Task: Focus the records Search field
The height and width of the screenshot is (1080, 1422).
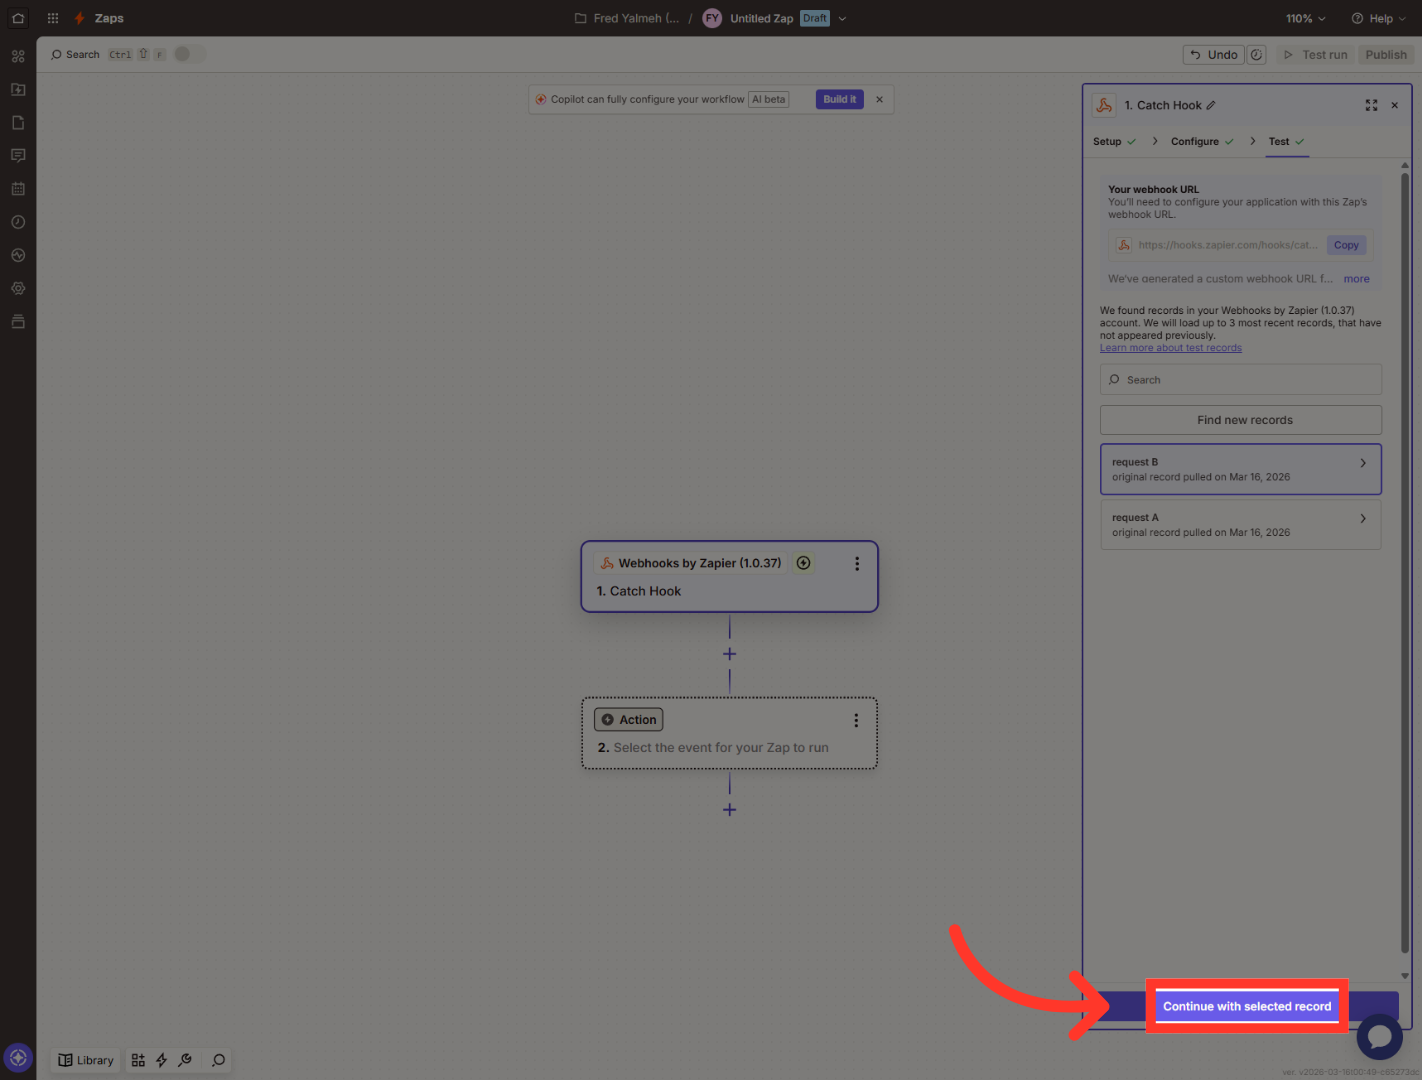Action: pyautogui.click(x=1241, y=380)
